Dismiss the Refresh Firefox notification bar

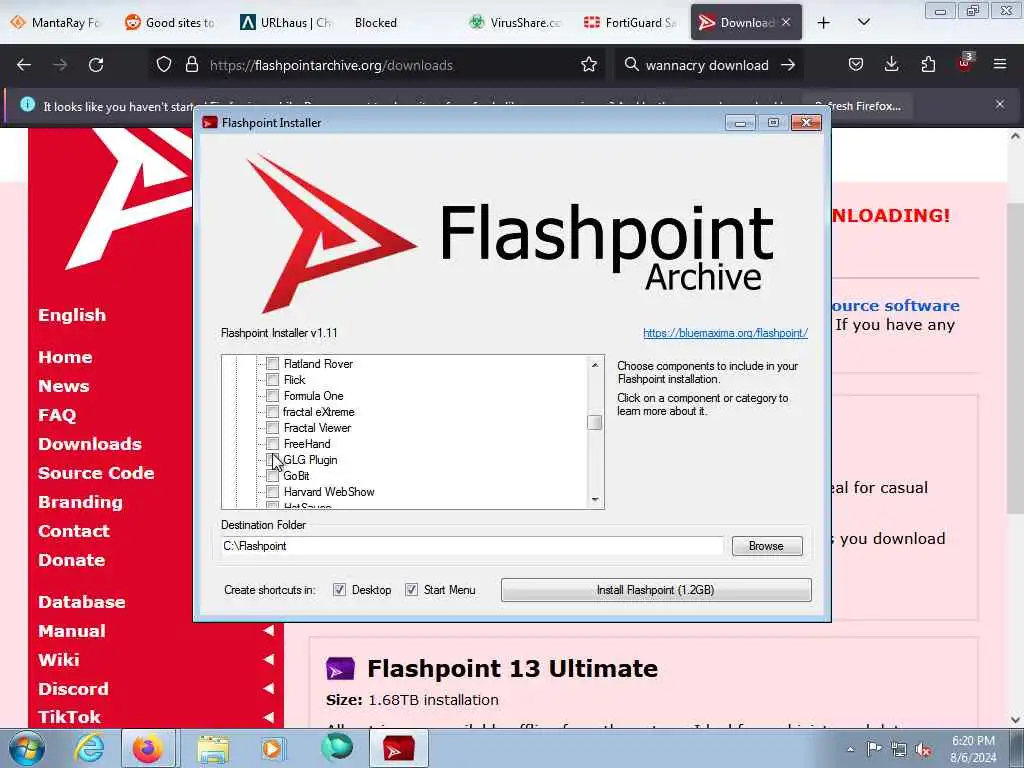pyautogui.click(x=999, y=104)
